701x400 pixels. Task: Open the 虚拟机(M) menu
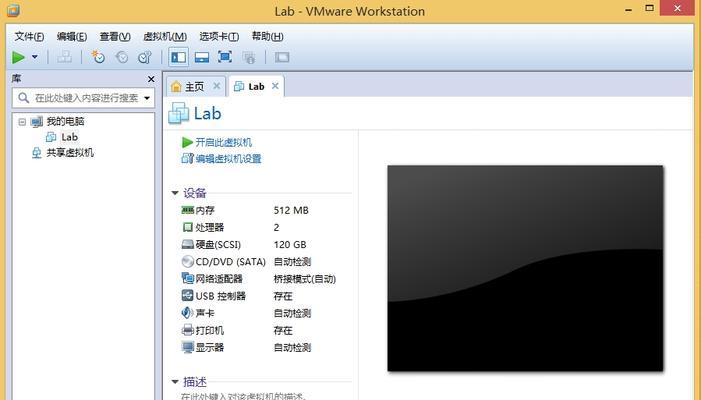[x=165, y=37]
